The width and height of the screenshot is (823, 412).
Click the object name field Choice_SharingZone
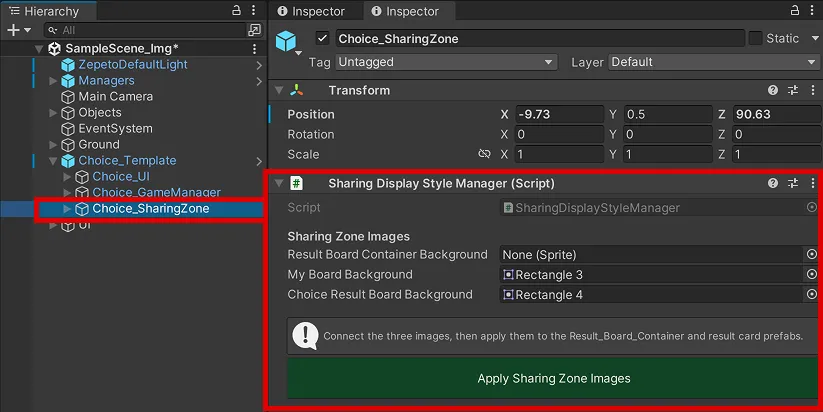point(540,38)
